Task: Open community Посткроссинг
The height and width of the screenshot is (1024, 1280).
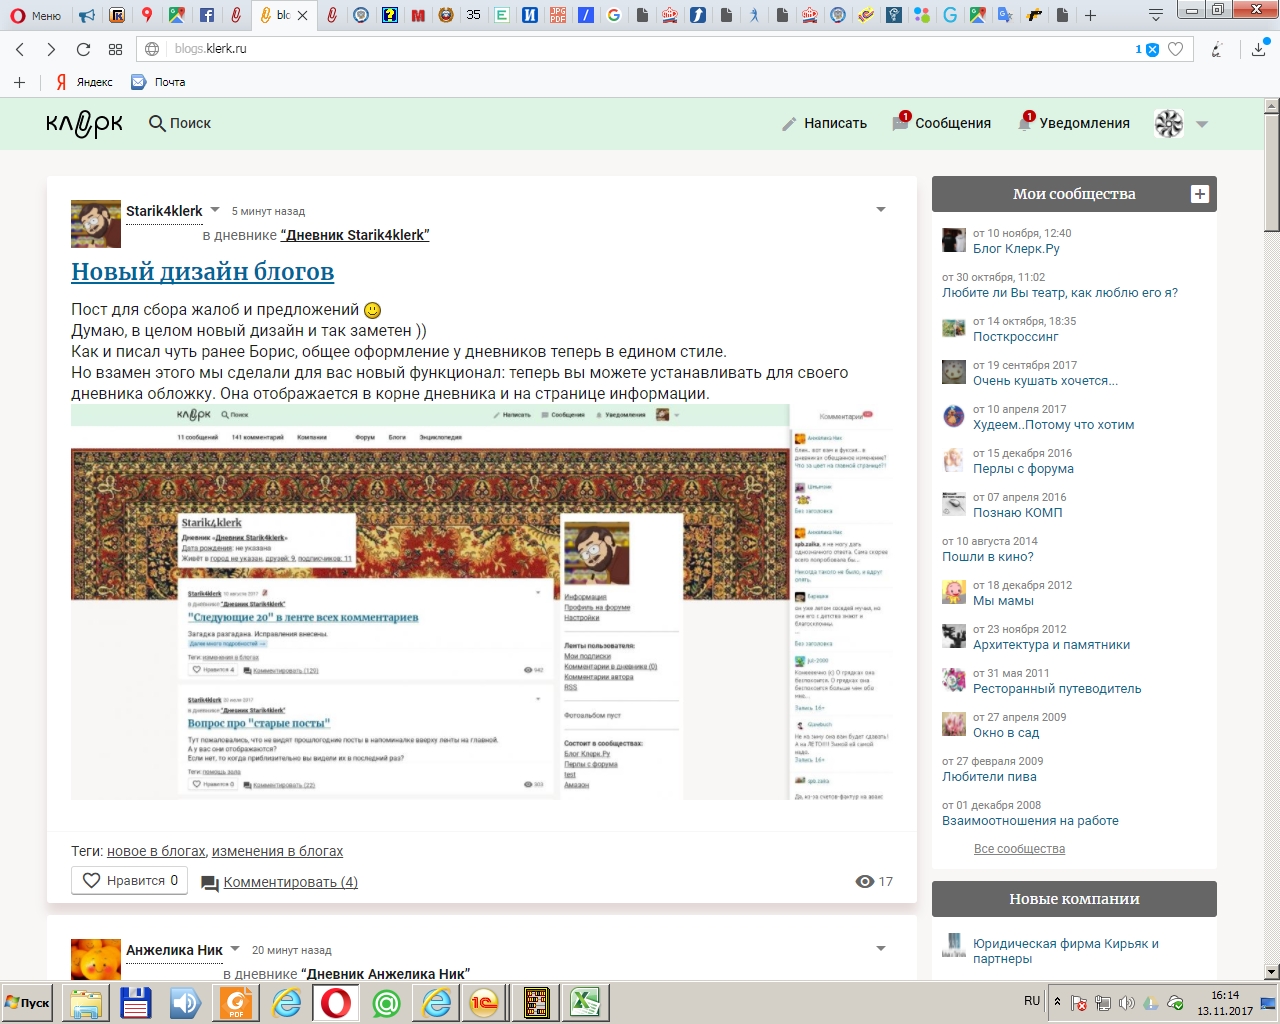Action: [1015, 337]
